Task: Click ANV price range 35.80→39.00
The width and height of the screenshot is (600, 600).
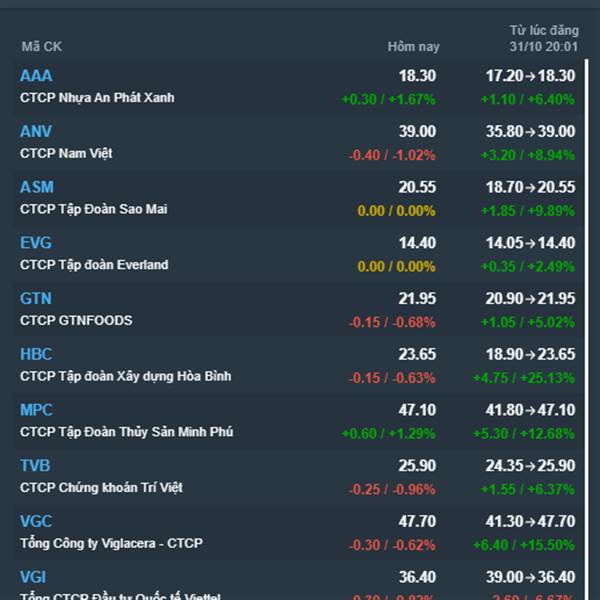Action: click(530, 131)
